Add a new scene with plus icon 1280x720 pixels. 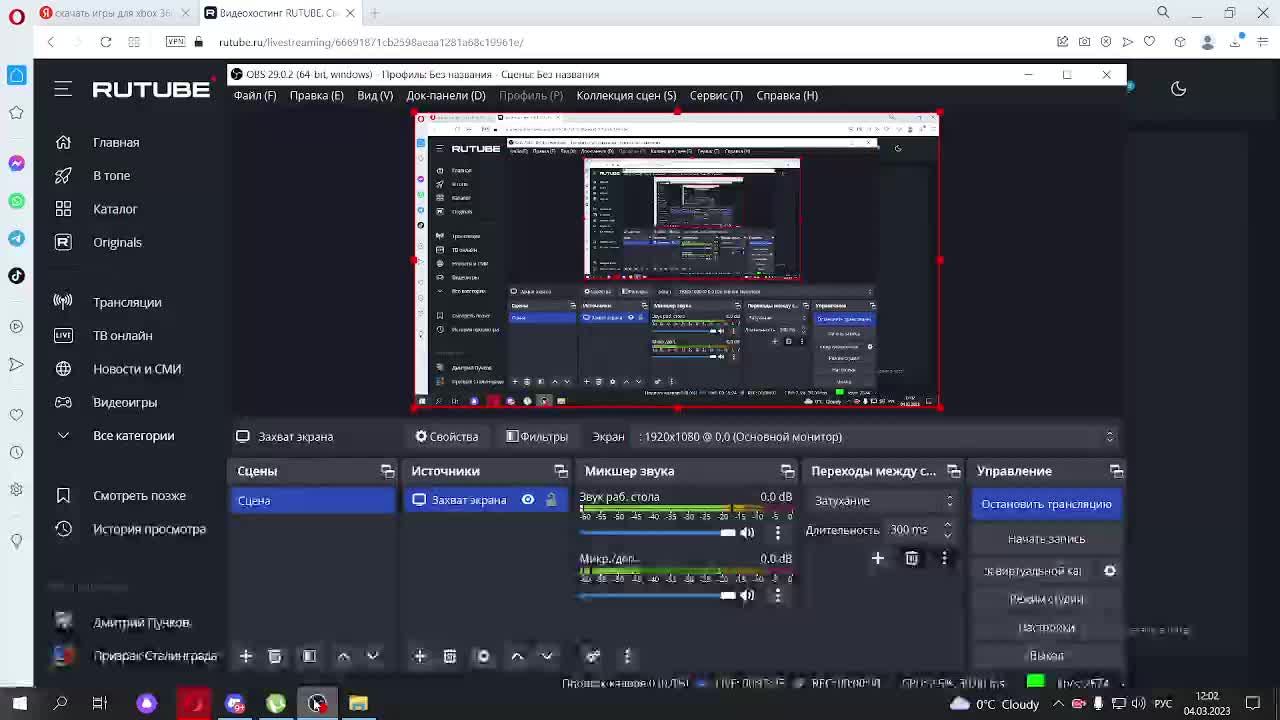pos(246,656)
